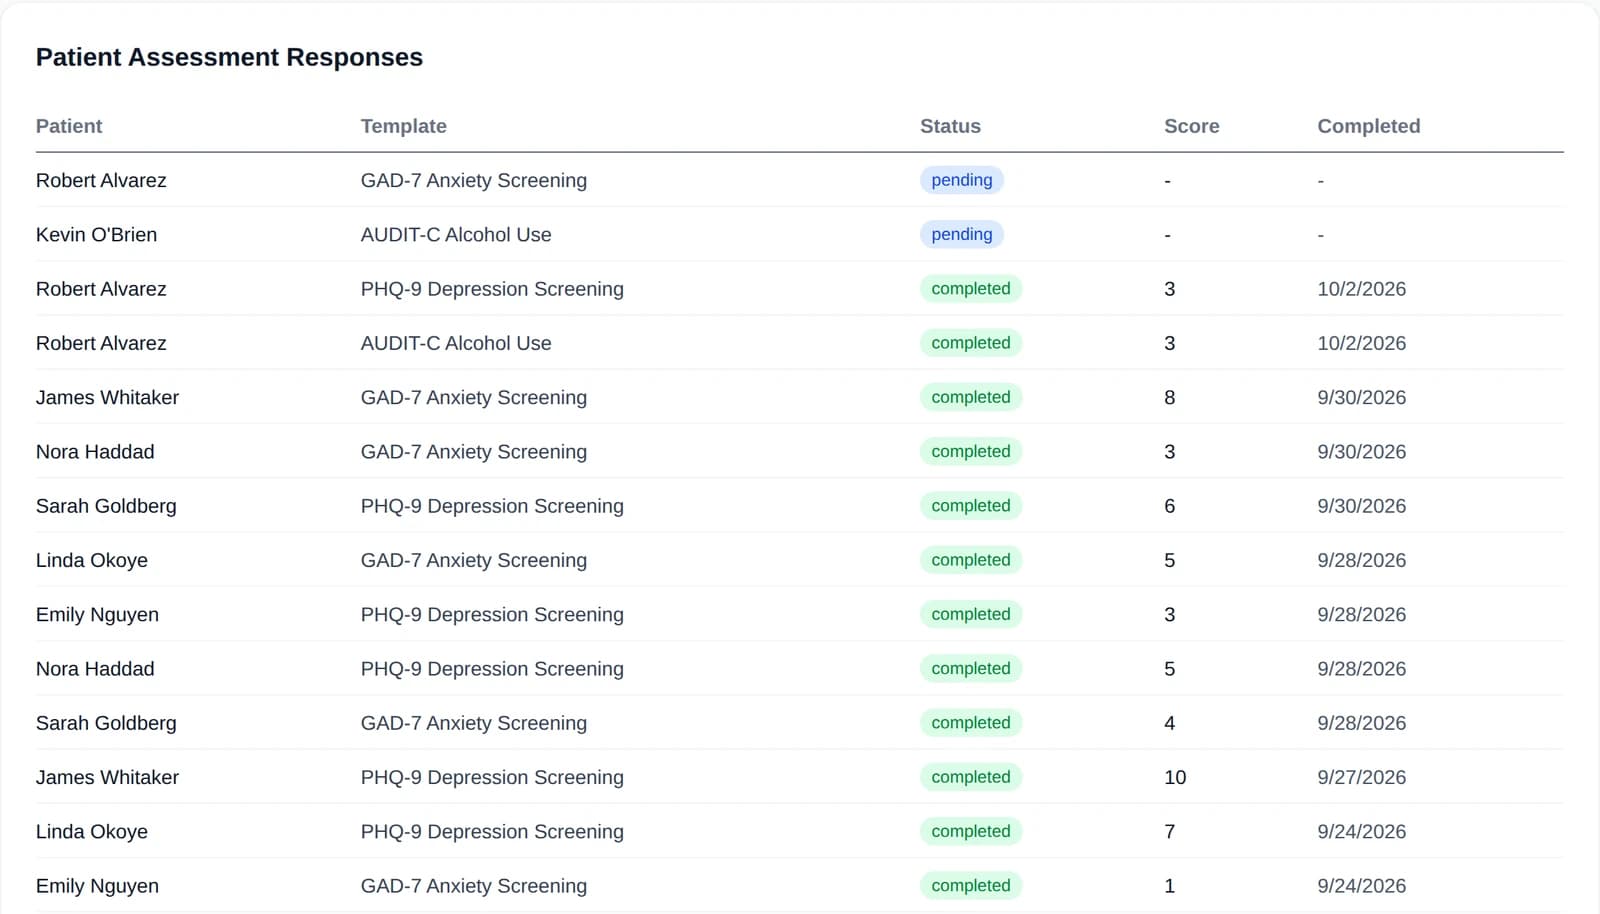The height and width of the screenshot is (914, 1600).
Task: Click Robert Alvarez's AUDIT-C Alcohol Use template
Action: (456, 343)
